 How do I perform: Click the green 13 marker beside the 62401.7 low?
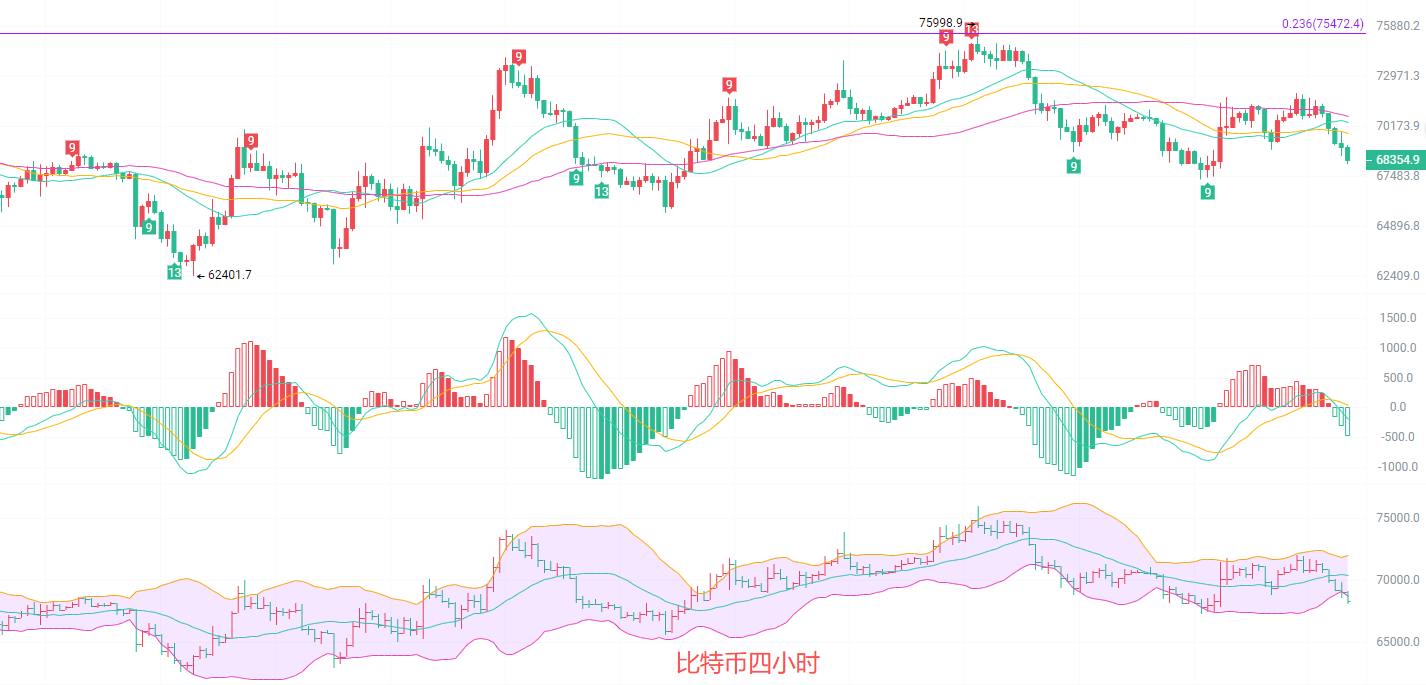pyautogui.click(x=175, y=272)
